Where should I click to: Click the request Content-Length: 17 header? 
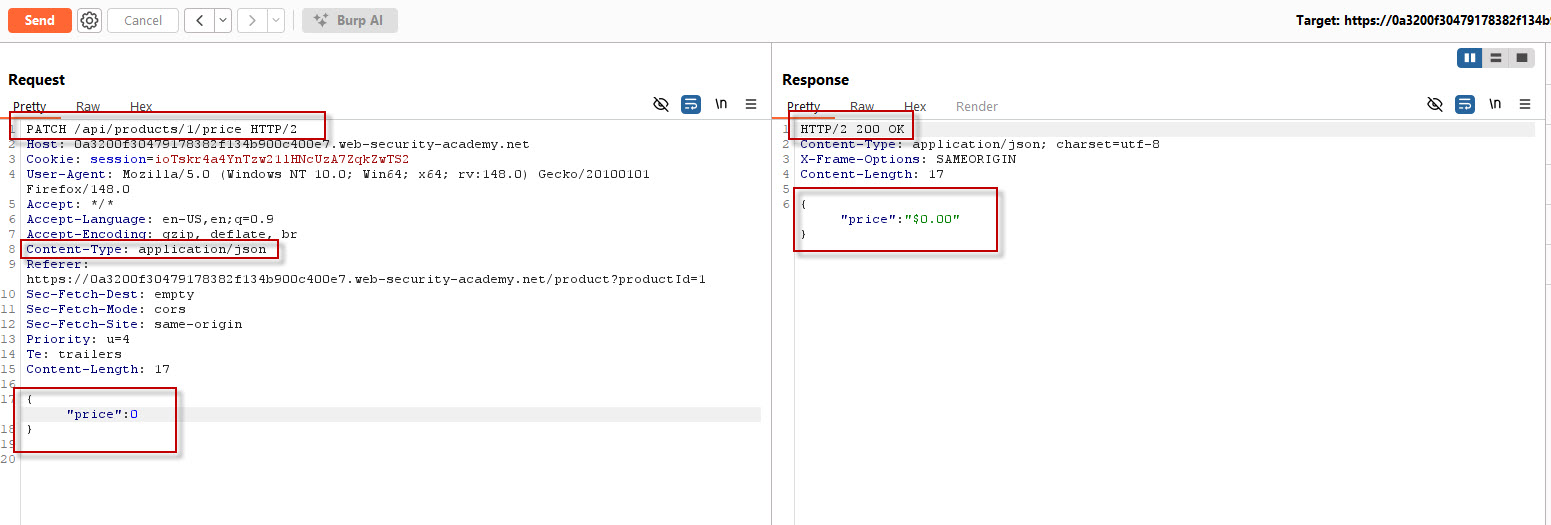(x=98, y=370)
